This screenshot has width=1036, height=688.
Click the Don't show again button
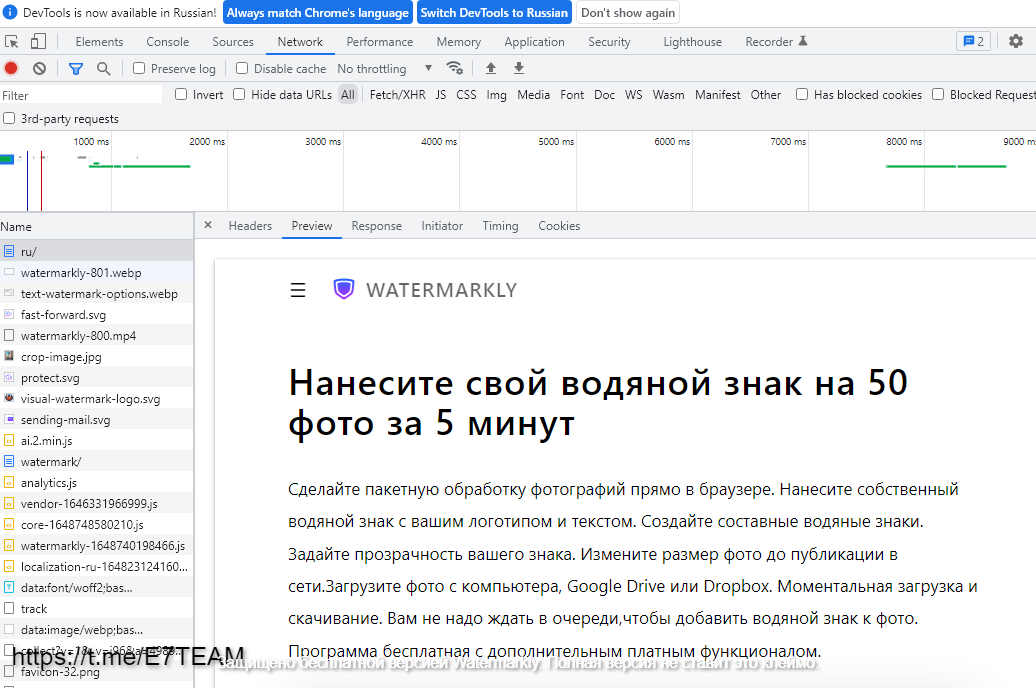(x=627, y=13)
